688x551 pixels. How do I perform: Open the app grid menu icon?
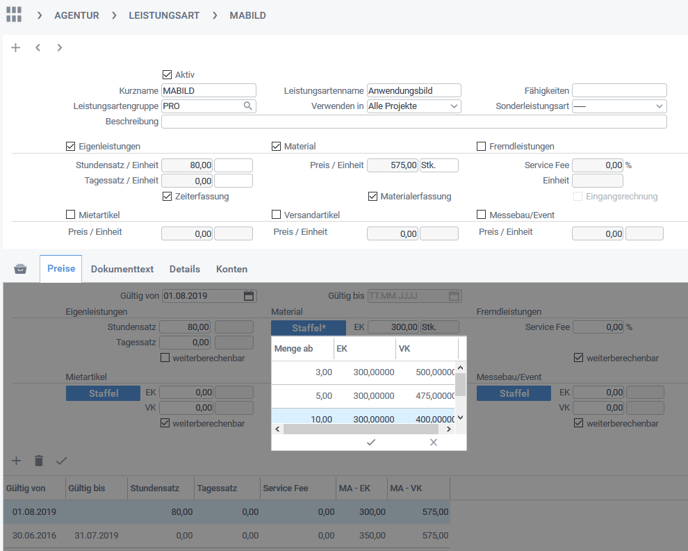pos(14,15)
